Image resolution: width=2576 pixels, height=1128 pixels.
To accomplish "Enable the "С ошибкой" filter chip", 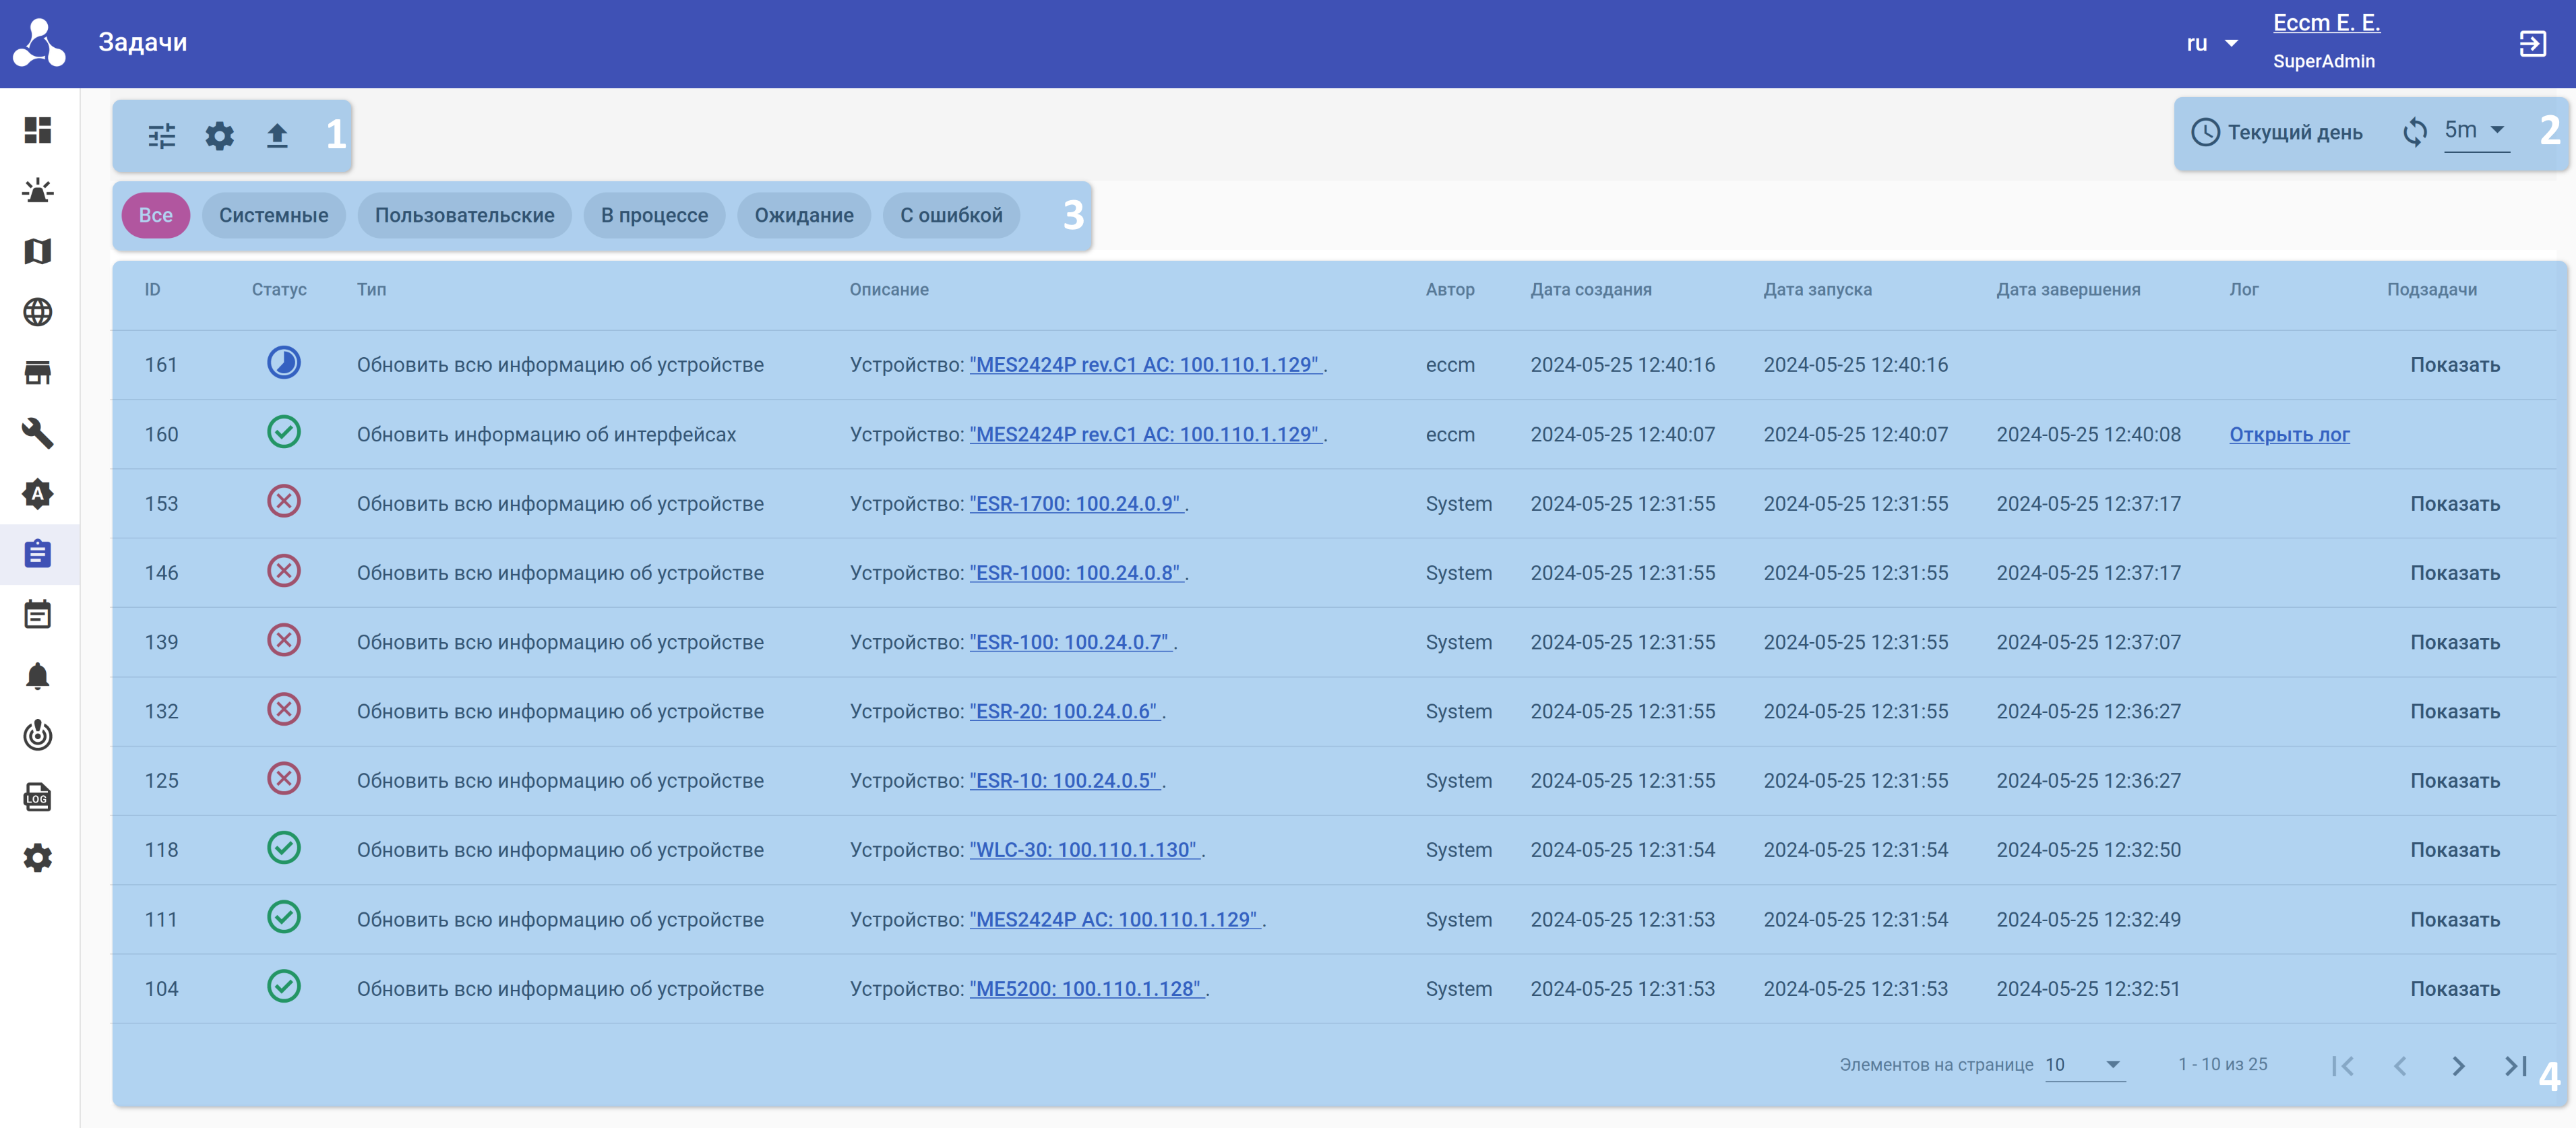I will coord(950,215).
